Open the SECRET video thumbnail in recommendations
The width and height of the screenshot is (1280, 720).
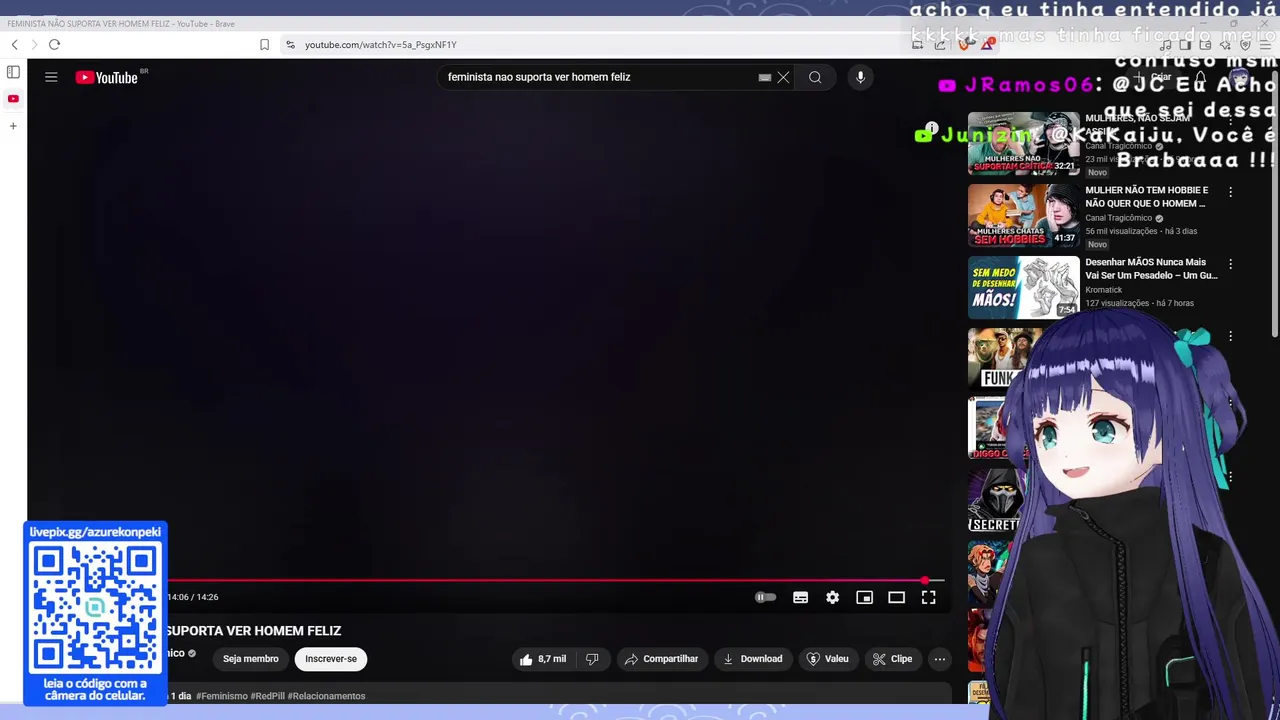(x=994, y=500)
